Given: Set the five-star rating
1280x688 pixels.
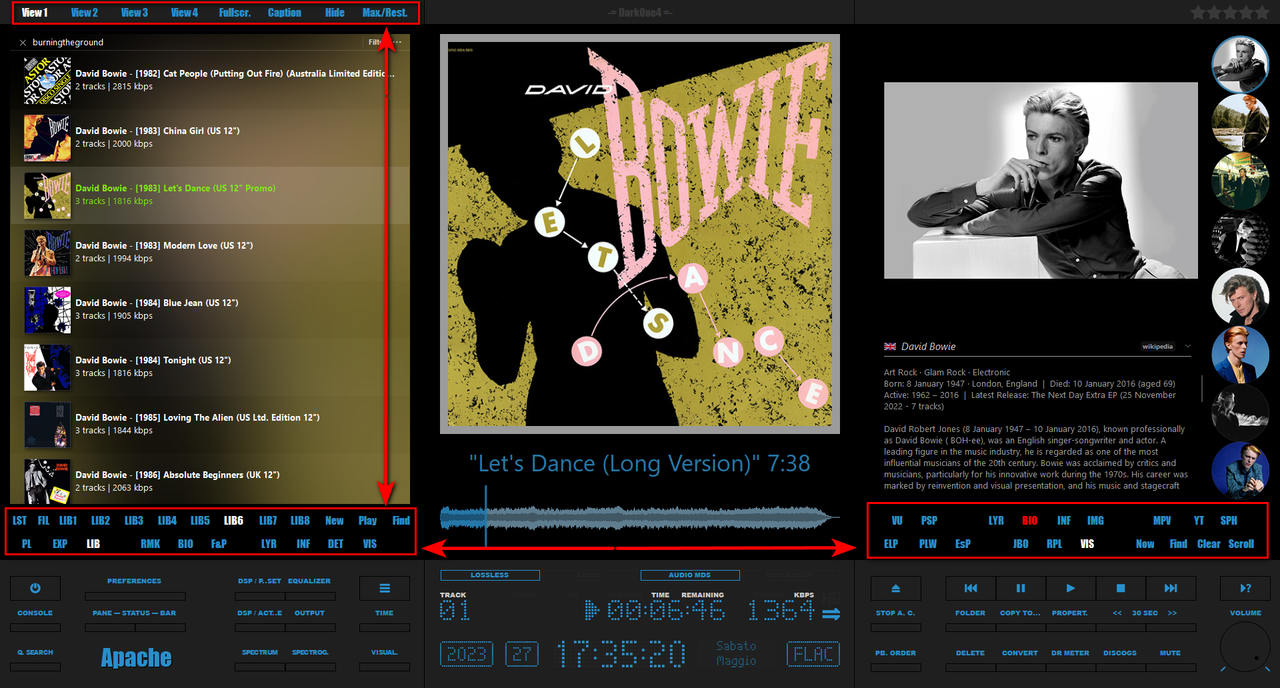Looking at the screenshot, I should (1229, 13).
